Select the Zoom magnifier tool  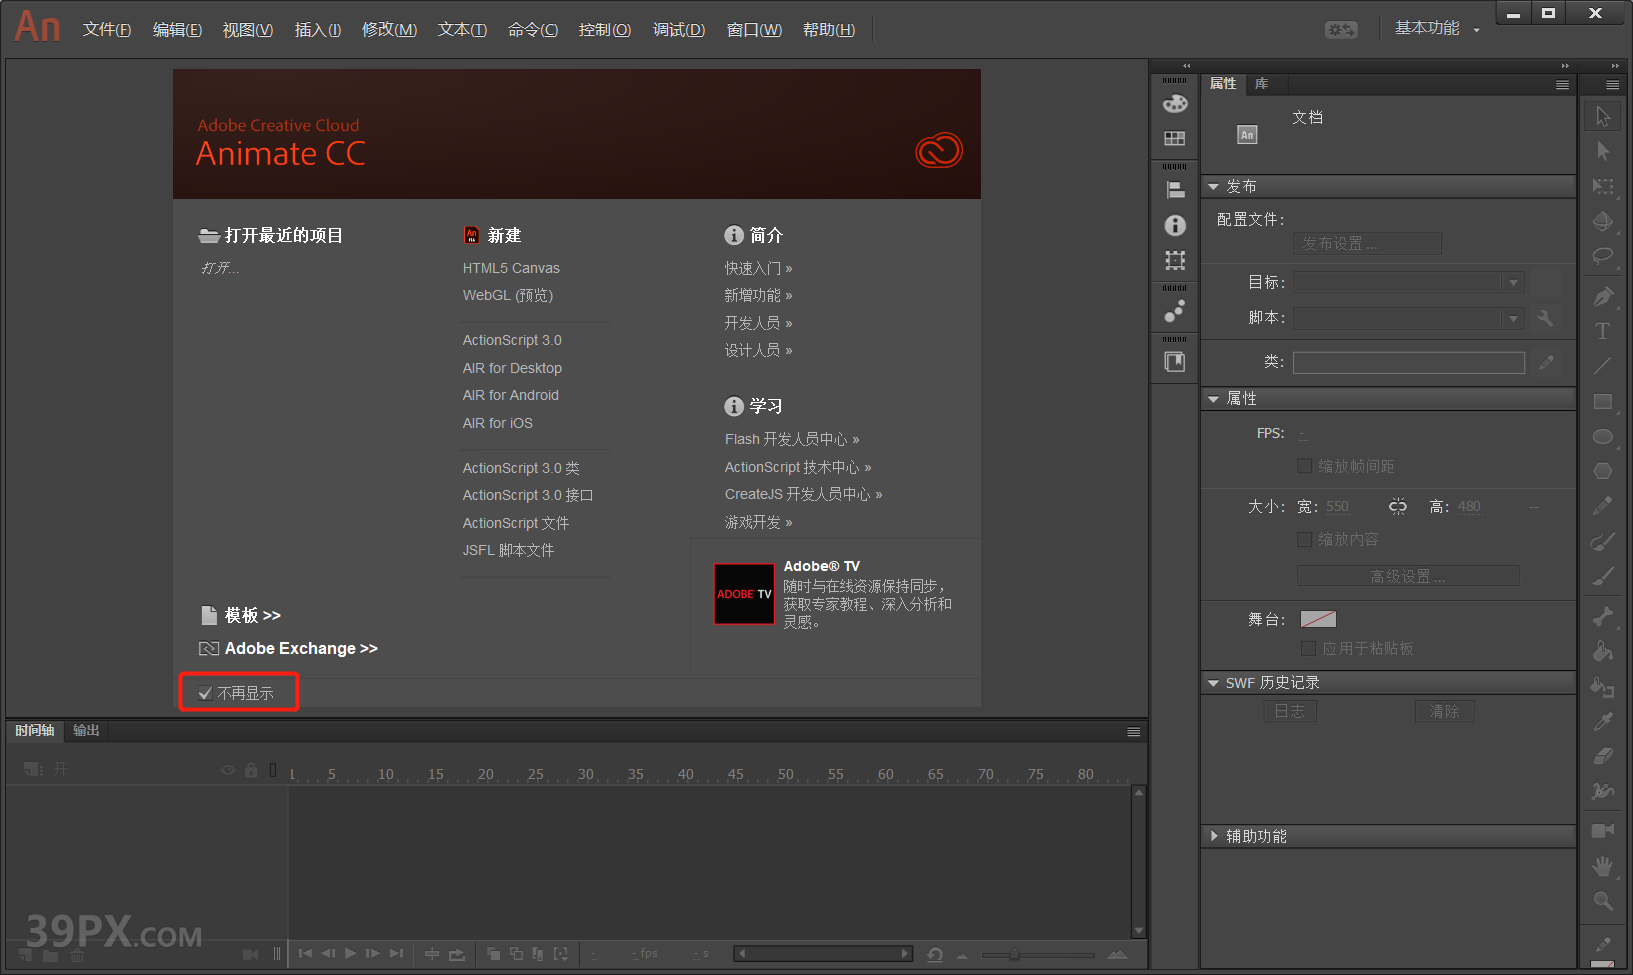[1603, 901]
